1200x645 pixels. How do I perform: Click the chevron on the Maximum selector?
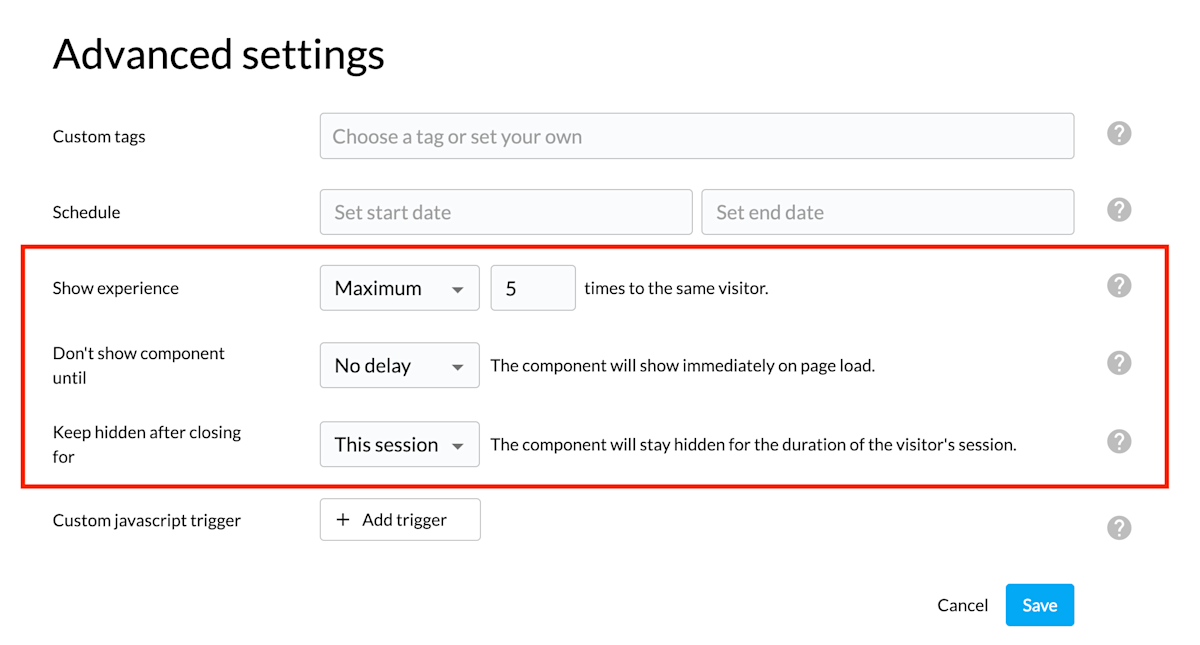(x=459, y=287)
